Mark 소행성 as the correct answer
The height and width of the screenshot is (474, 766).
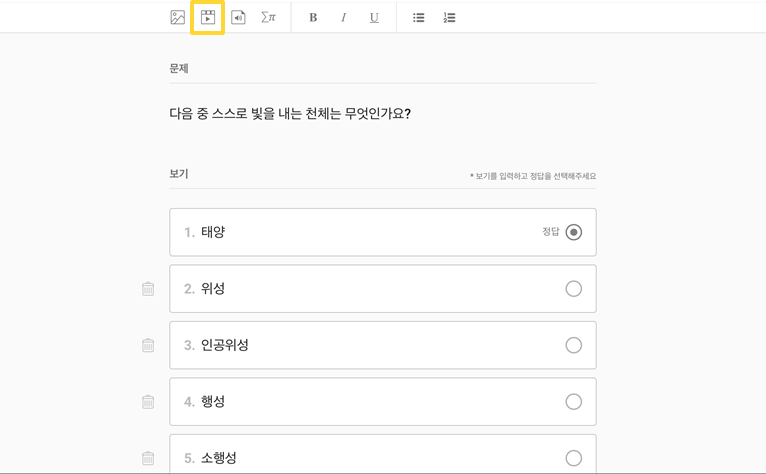(574, 458)
